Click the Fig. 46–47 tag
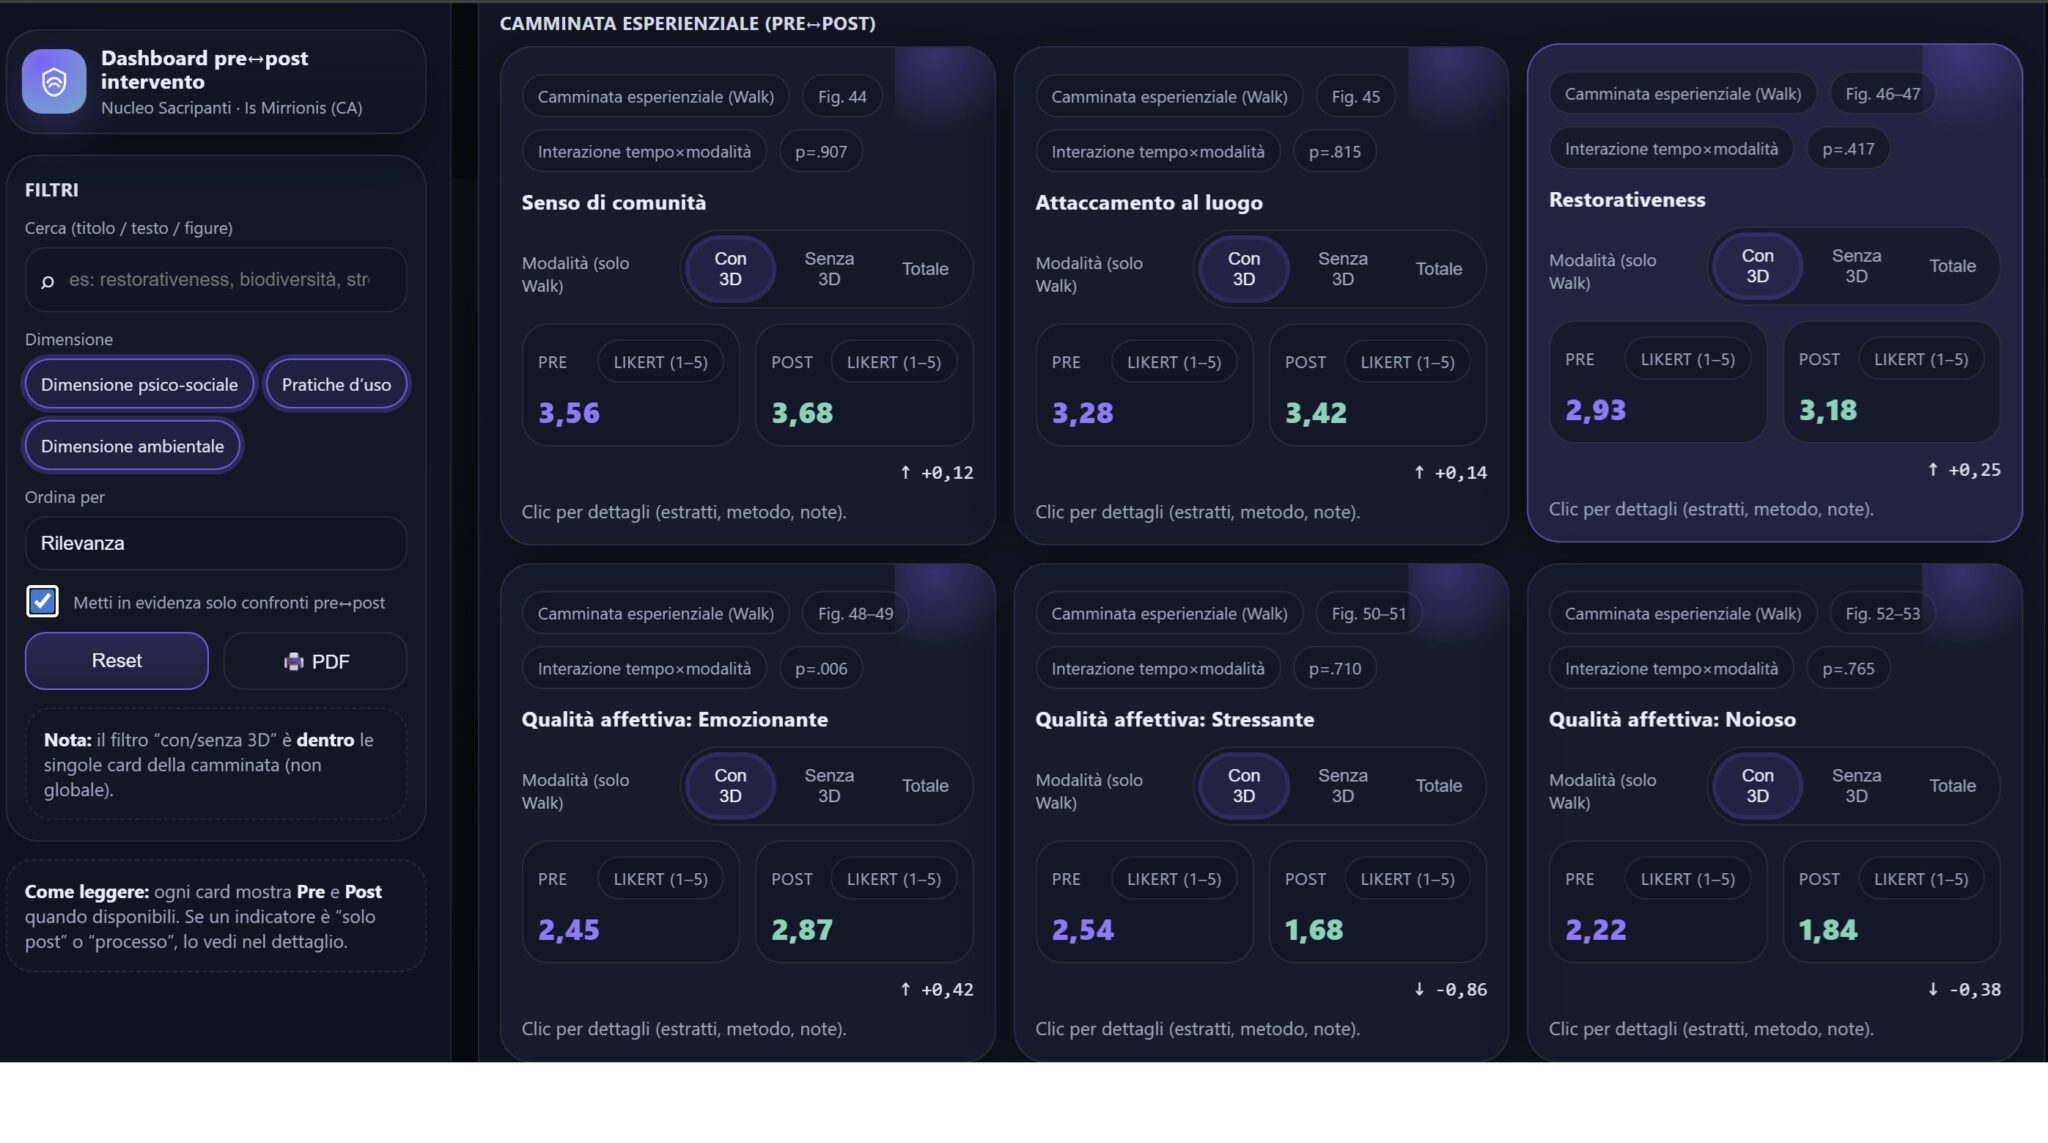 [1882, 94]
